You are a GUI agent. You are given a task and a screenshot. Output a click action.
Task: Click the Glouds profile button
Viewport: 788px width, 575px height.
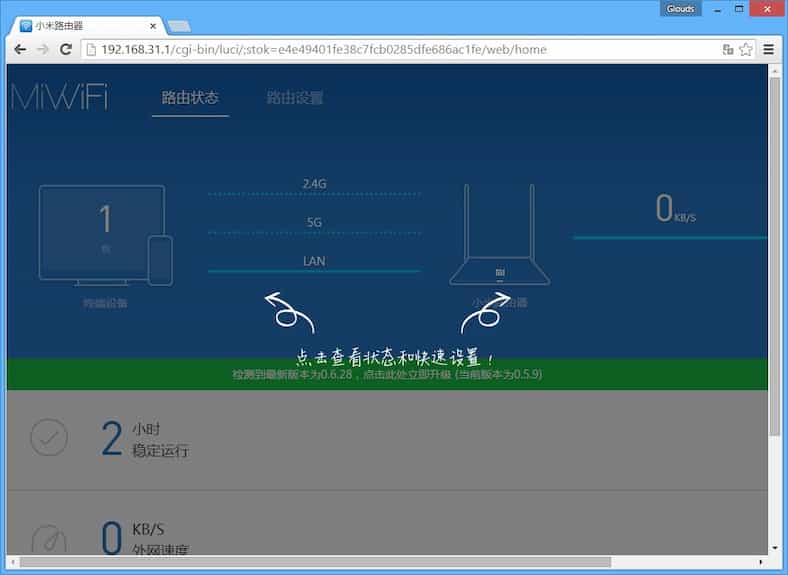point(681,8)
